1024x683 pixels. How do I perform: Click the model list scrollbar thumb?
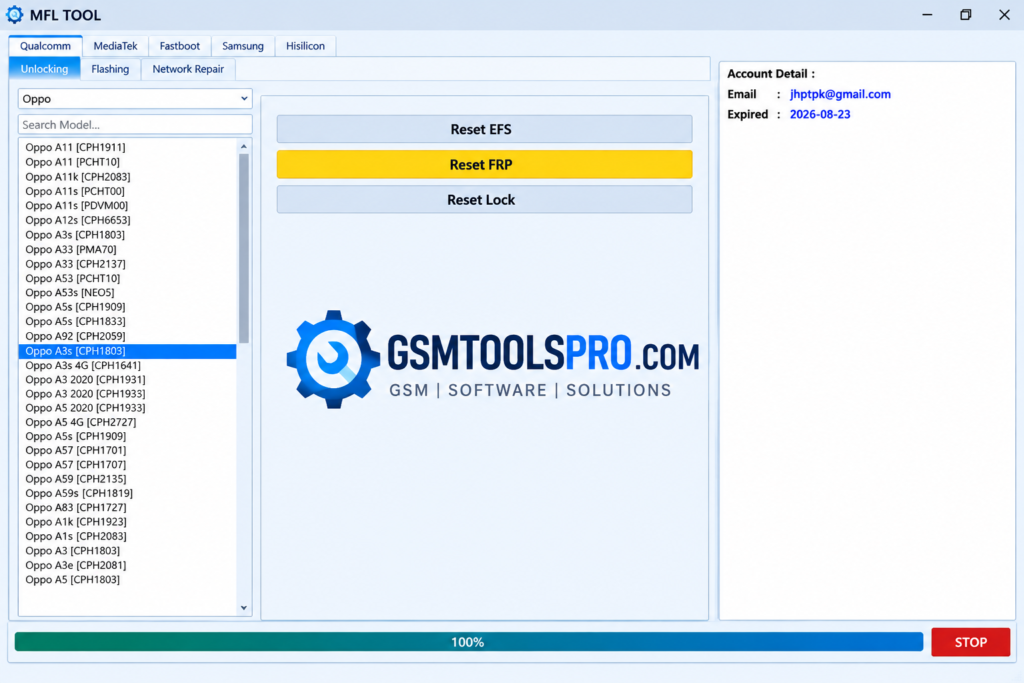(x=244, y=248)
